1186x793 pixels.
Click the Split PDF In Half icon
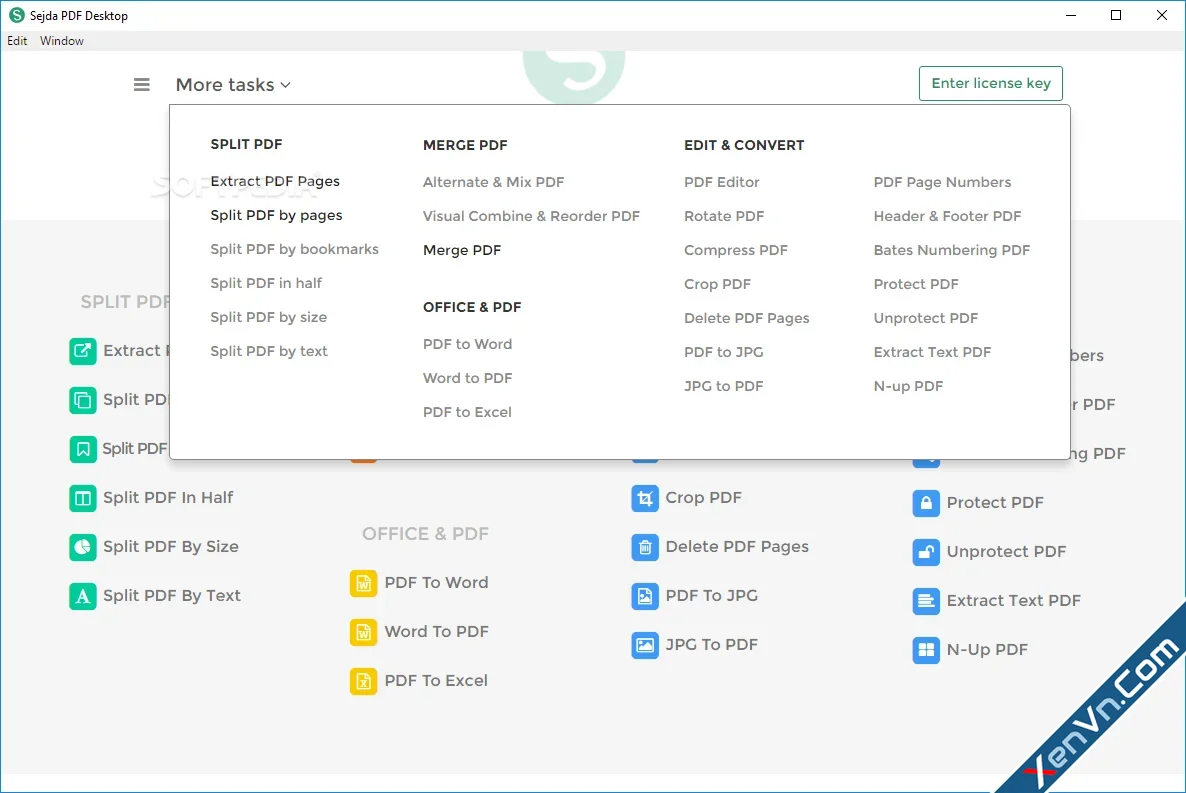pos(82,498)
